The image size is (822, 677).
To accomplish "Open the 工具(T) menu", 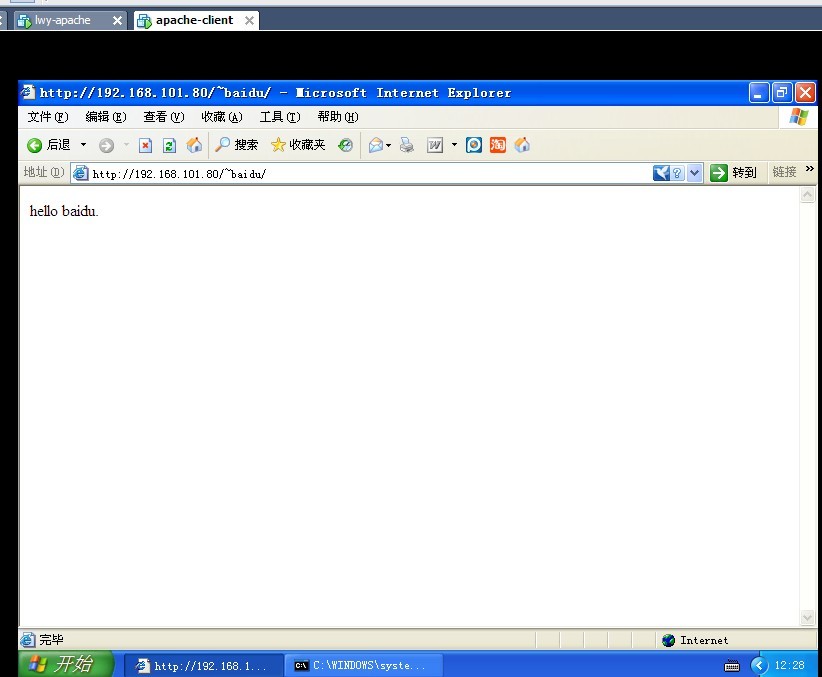I will click(280, 117).
